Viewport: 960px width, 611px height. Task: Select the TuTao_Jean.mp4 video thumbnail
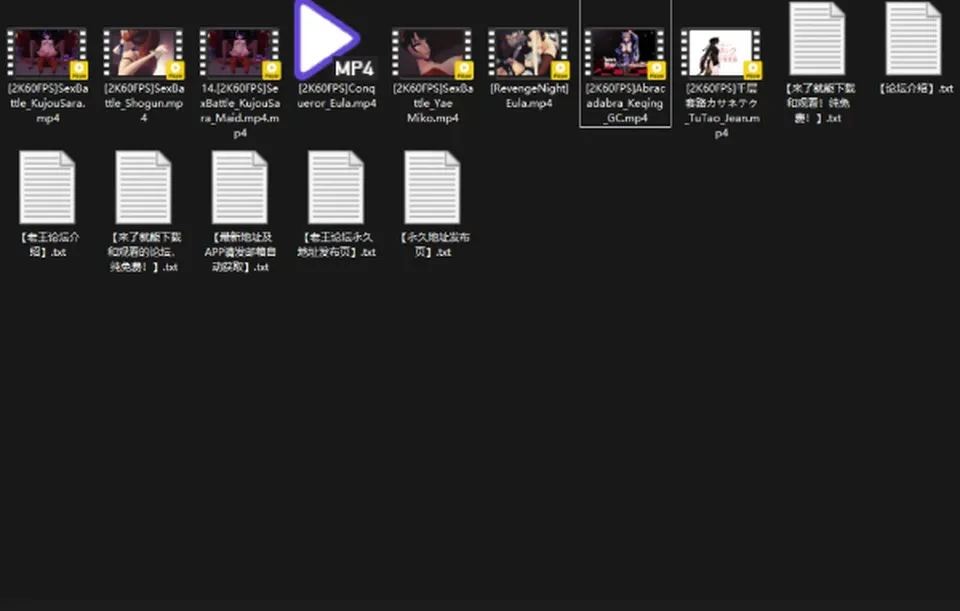click(x=721, y=53)
